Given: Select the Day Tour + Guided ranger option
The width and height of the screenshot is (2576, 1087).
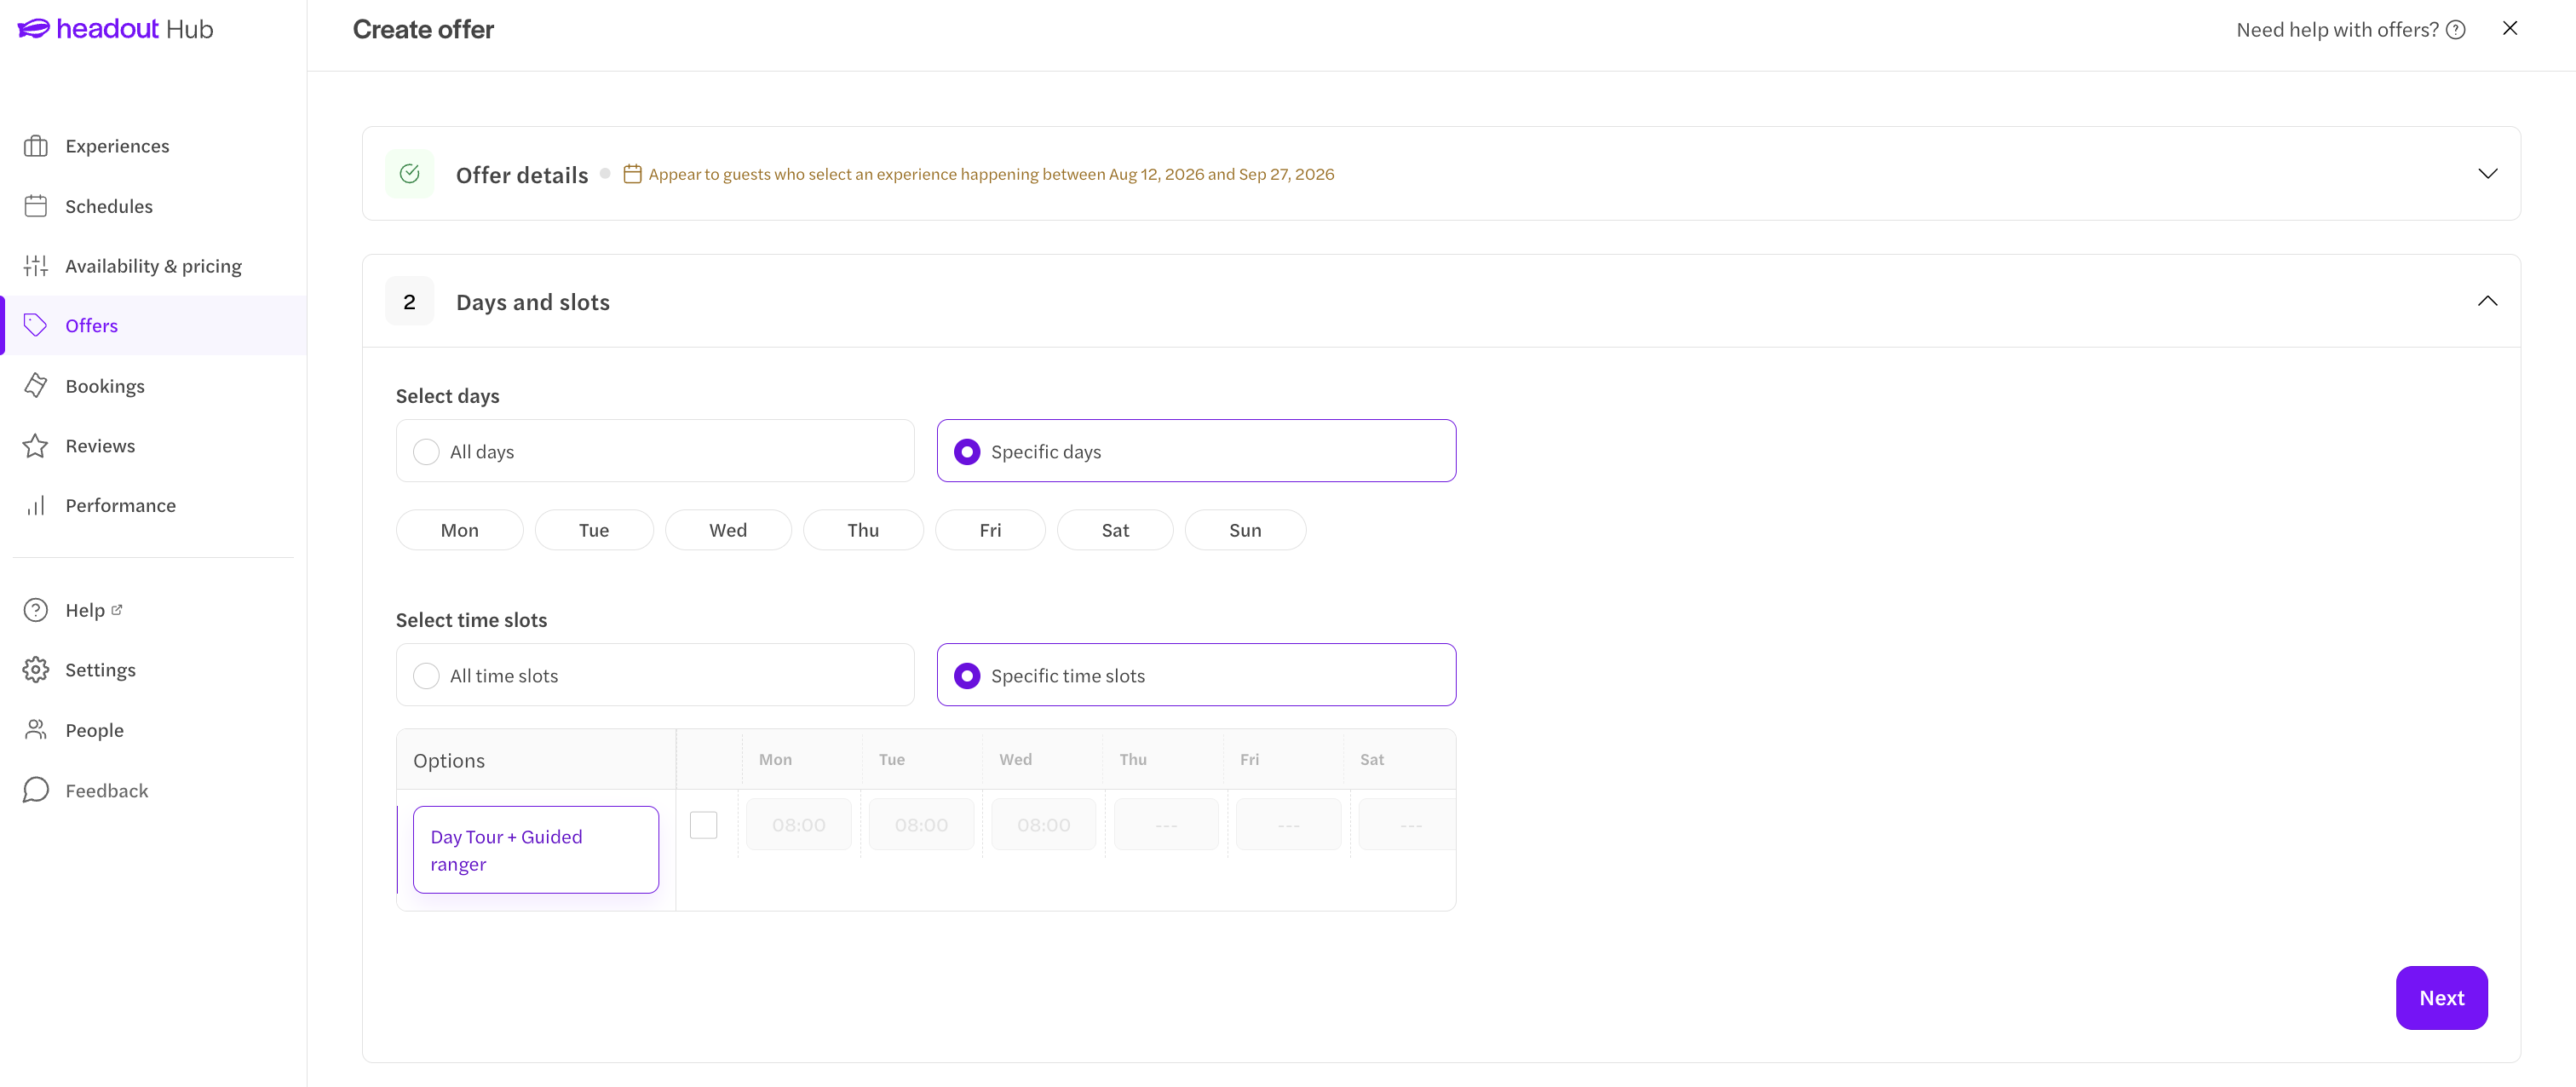Looking at the screenshot, I should coord(536,850).
